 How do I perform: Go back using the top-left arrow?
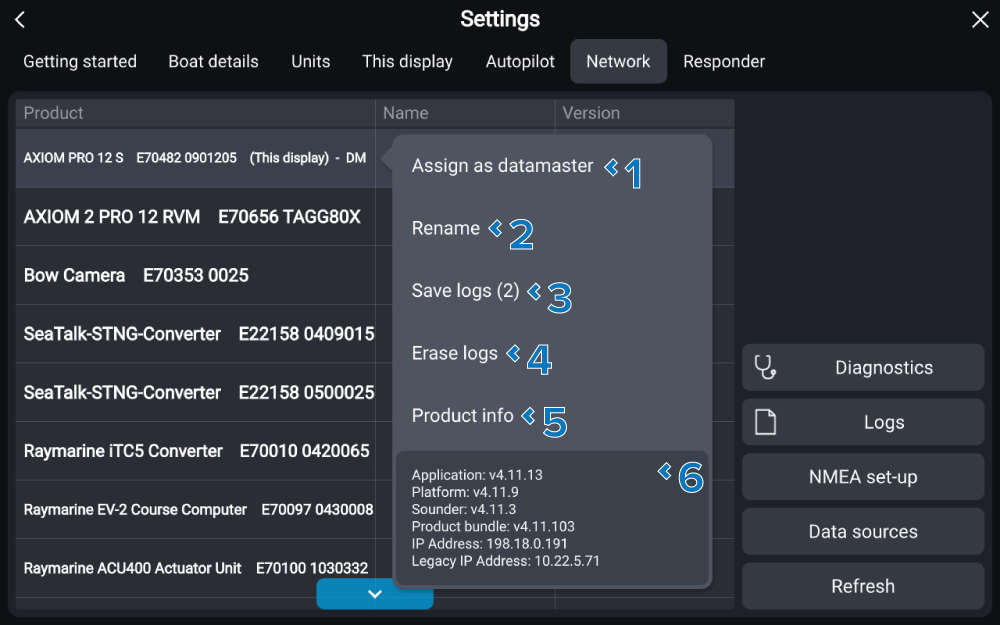click(20, 20)
